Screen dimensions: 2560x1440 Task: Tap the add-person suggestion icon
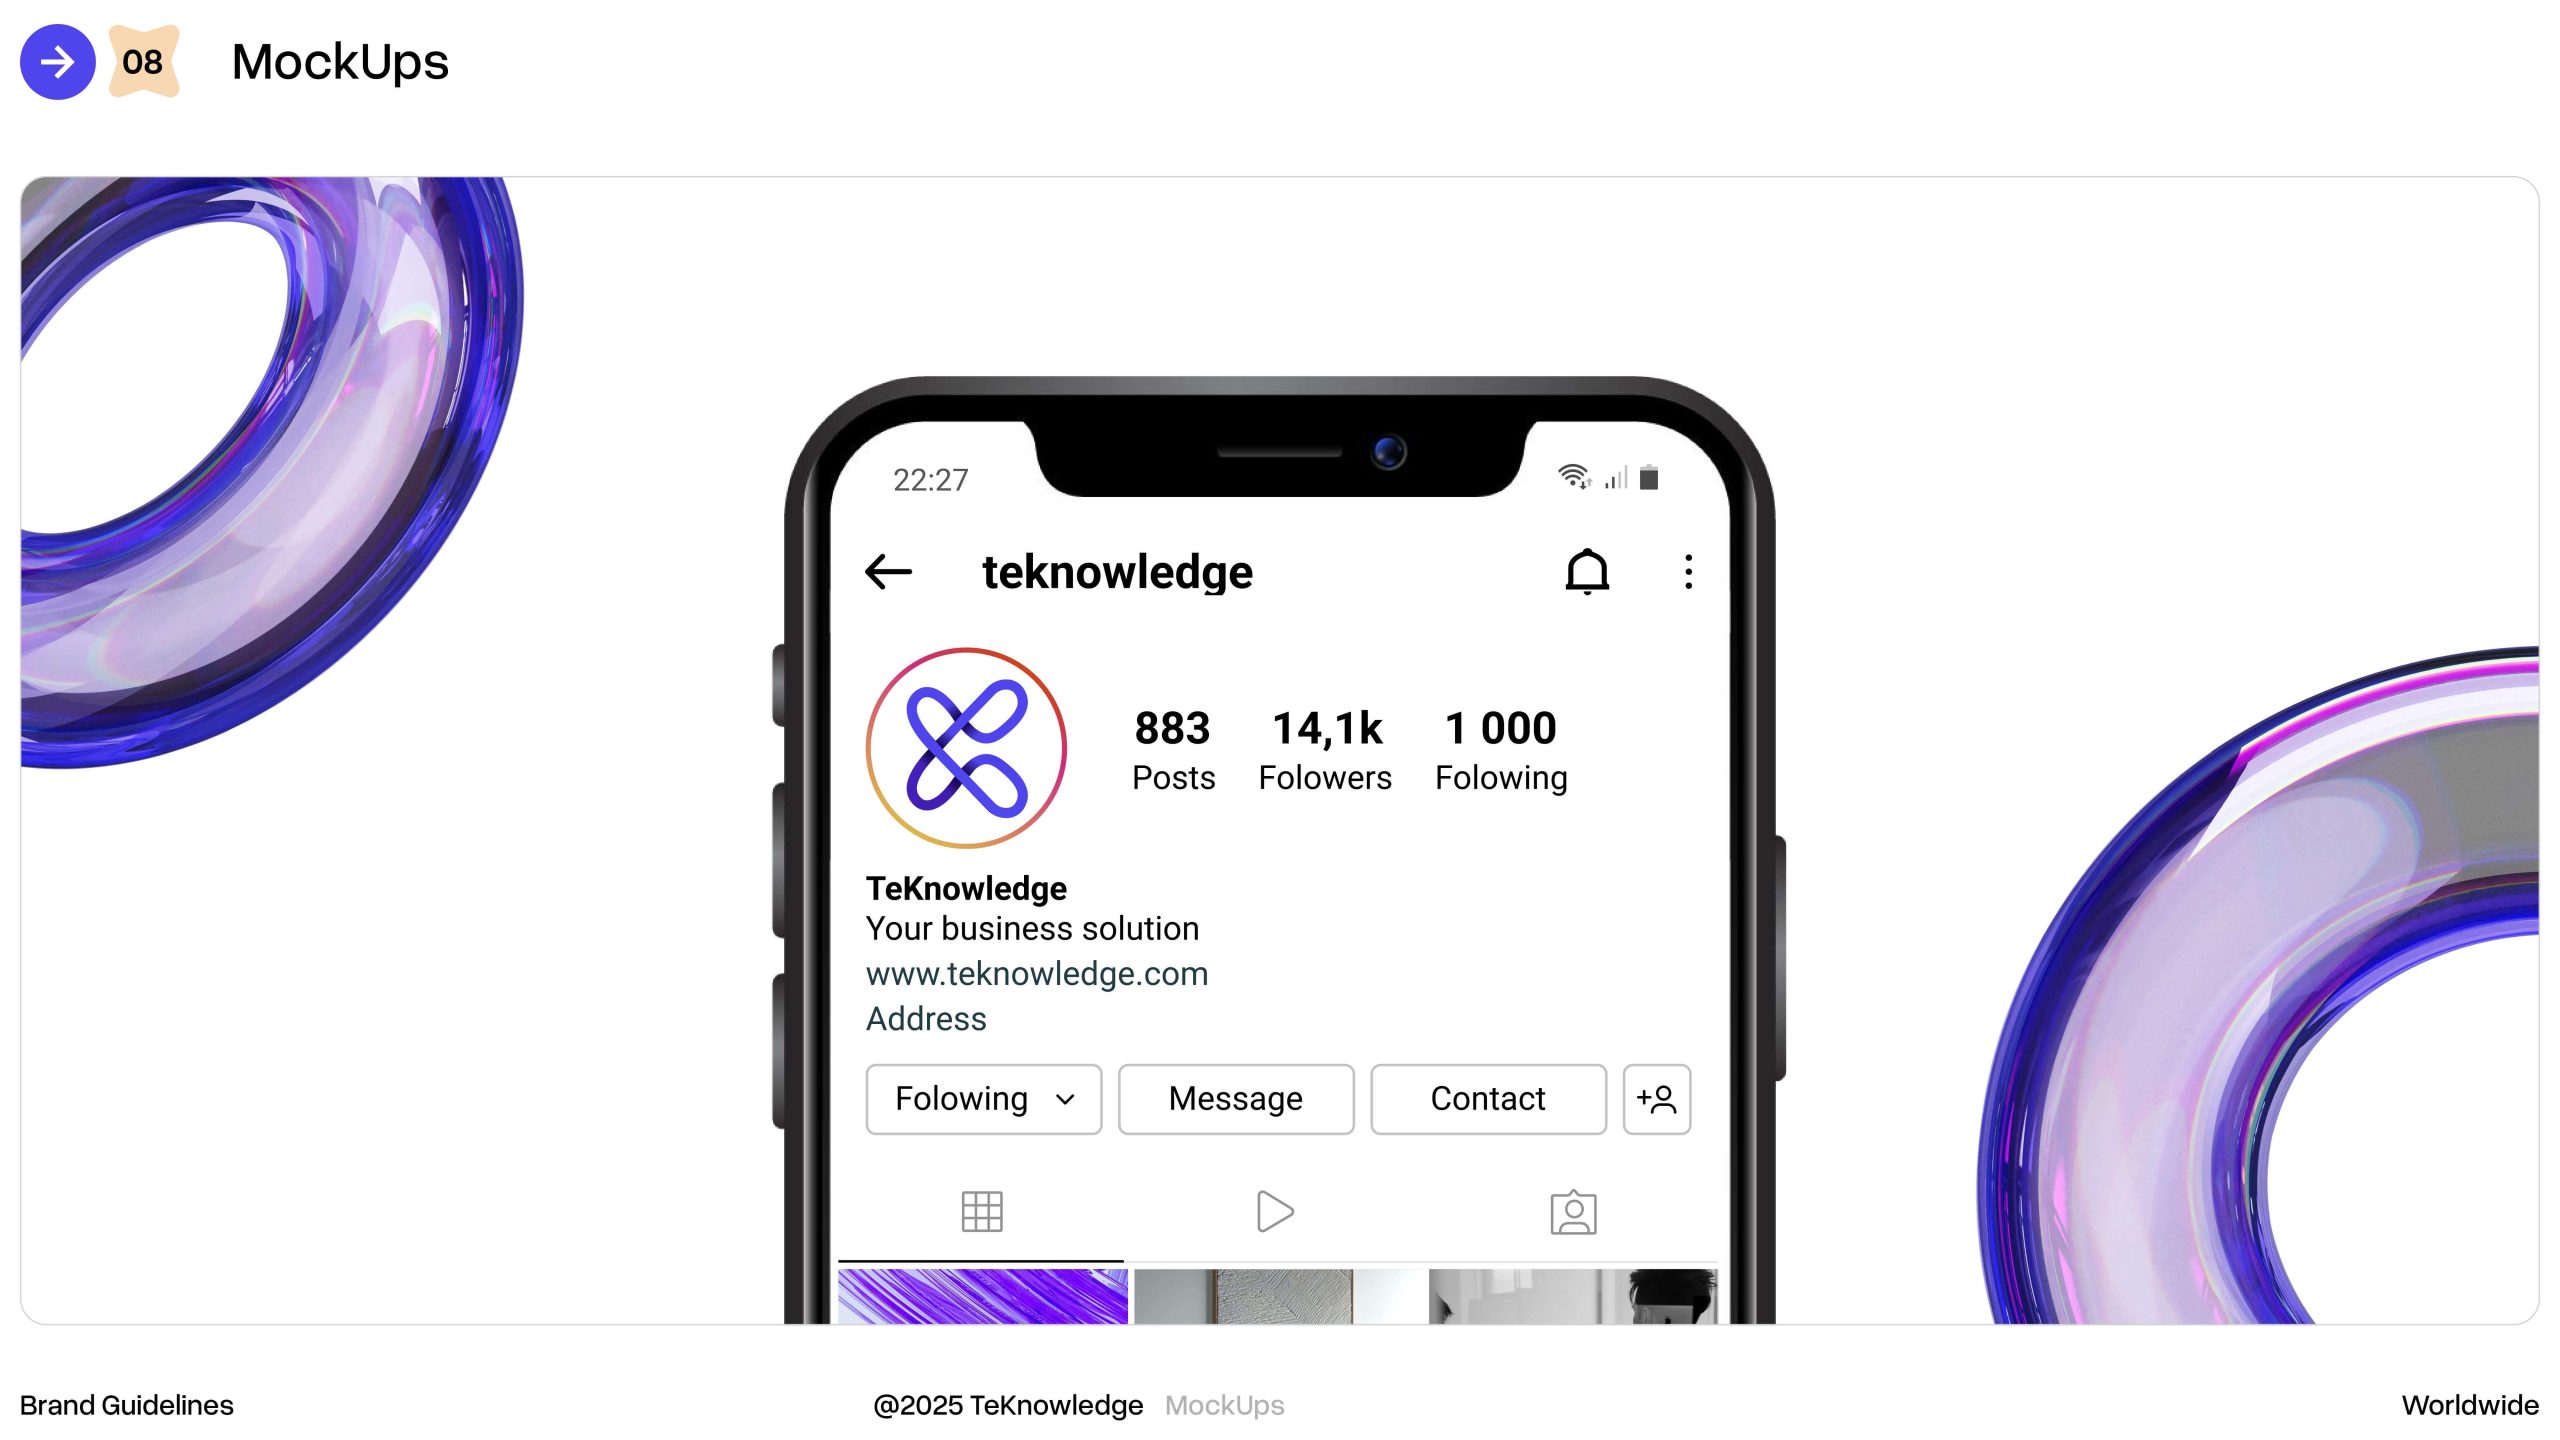tap(1656, 1099)
